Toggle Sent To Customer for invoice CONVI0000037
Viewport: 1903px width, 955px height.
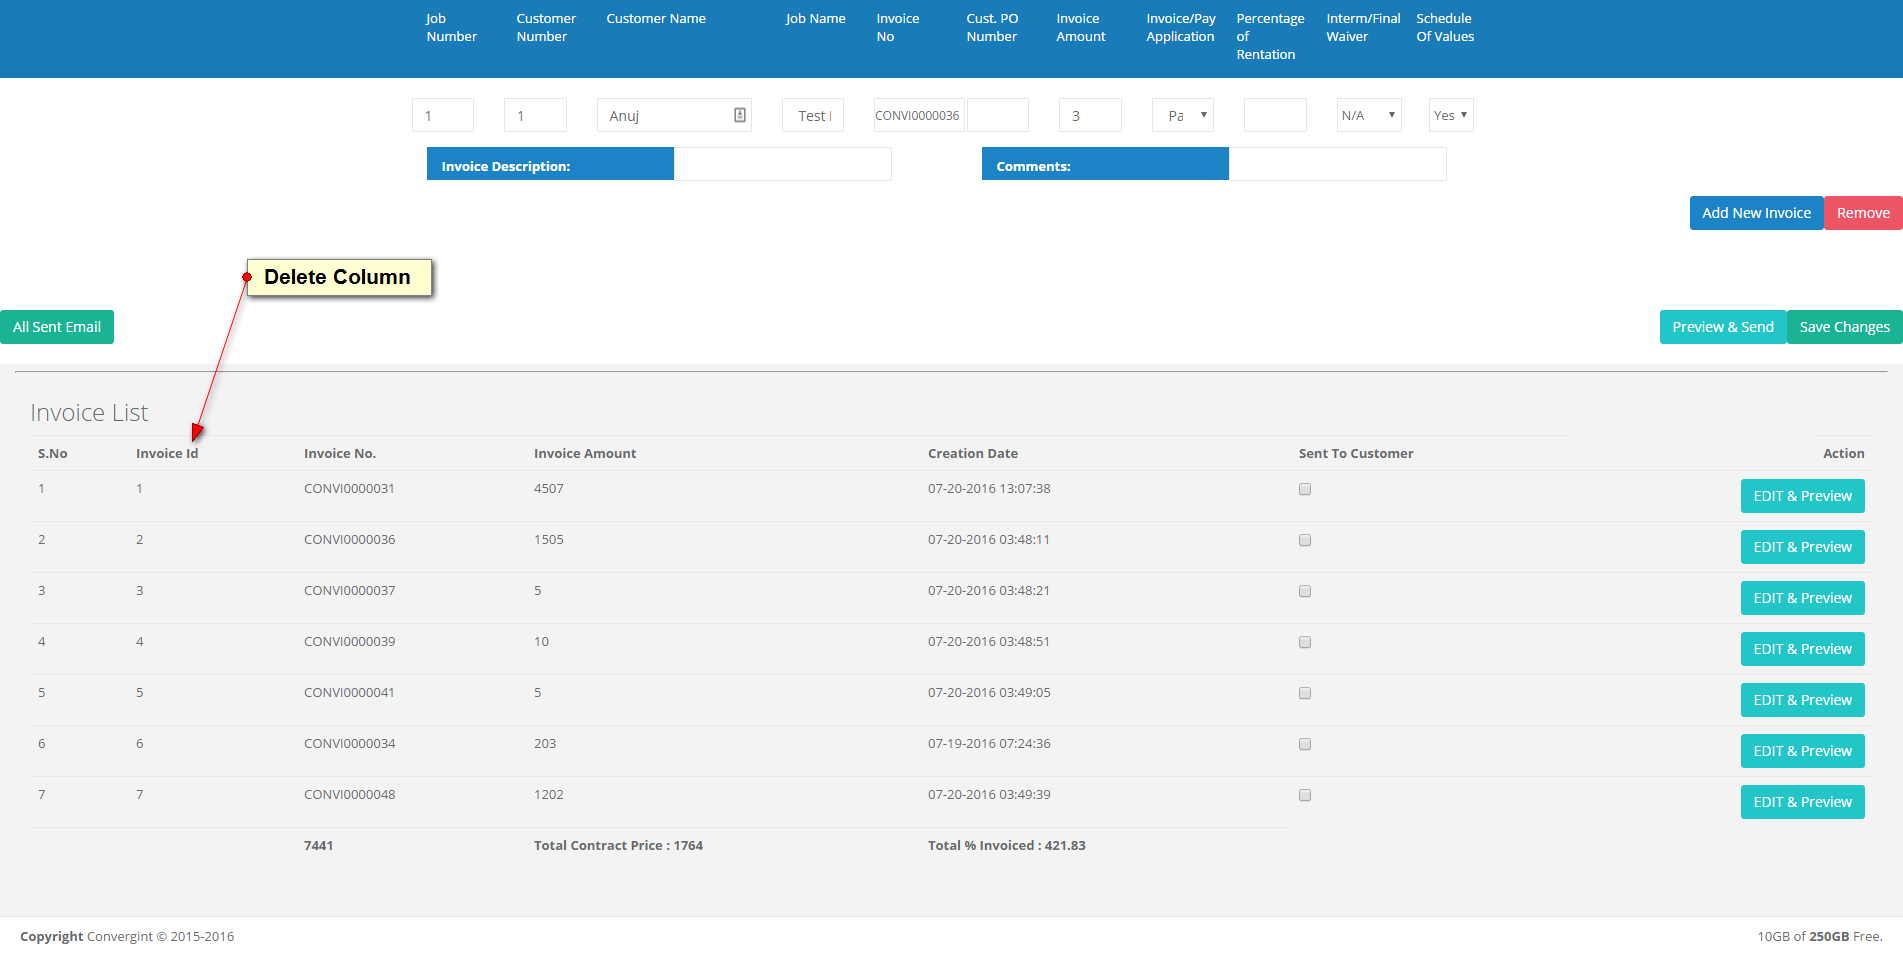[1305, 591]
